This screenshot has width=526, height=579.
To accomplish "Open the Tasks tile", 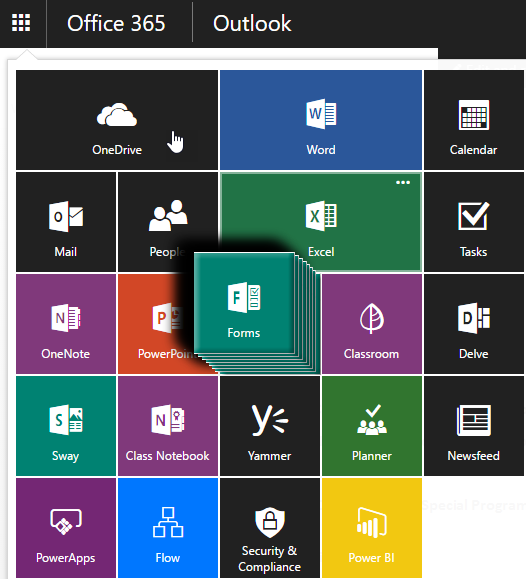I will (474, 222).
